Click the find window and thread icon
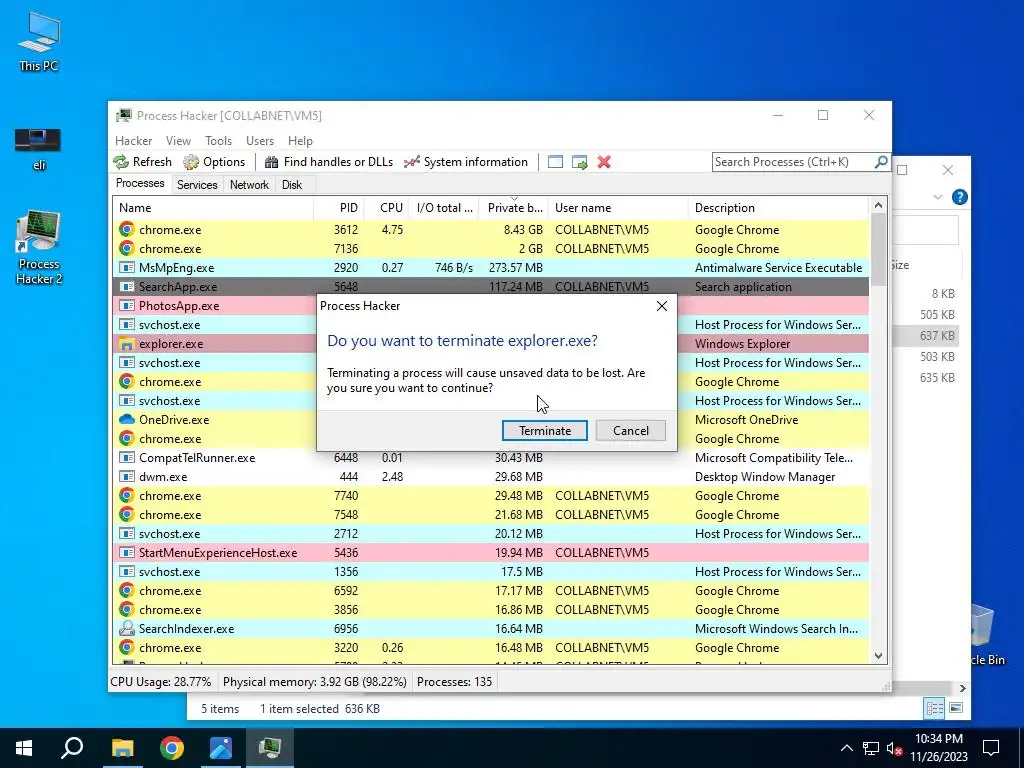Viewport: 1024px width, 768px height. tap(579, 162)
